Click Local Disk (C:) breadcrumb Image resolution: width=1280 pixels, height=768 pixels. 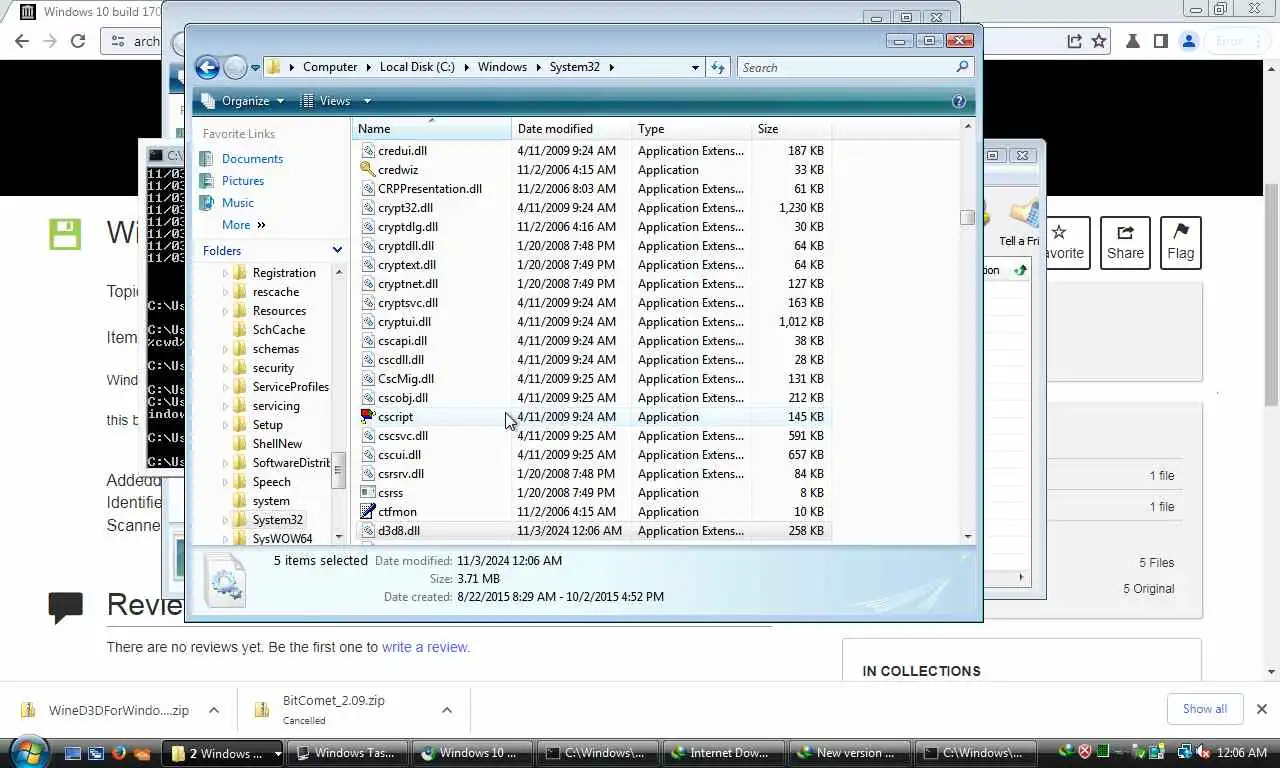click(x=417, y=67)
